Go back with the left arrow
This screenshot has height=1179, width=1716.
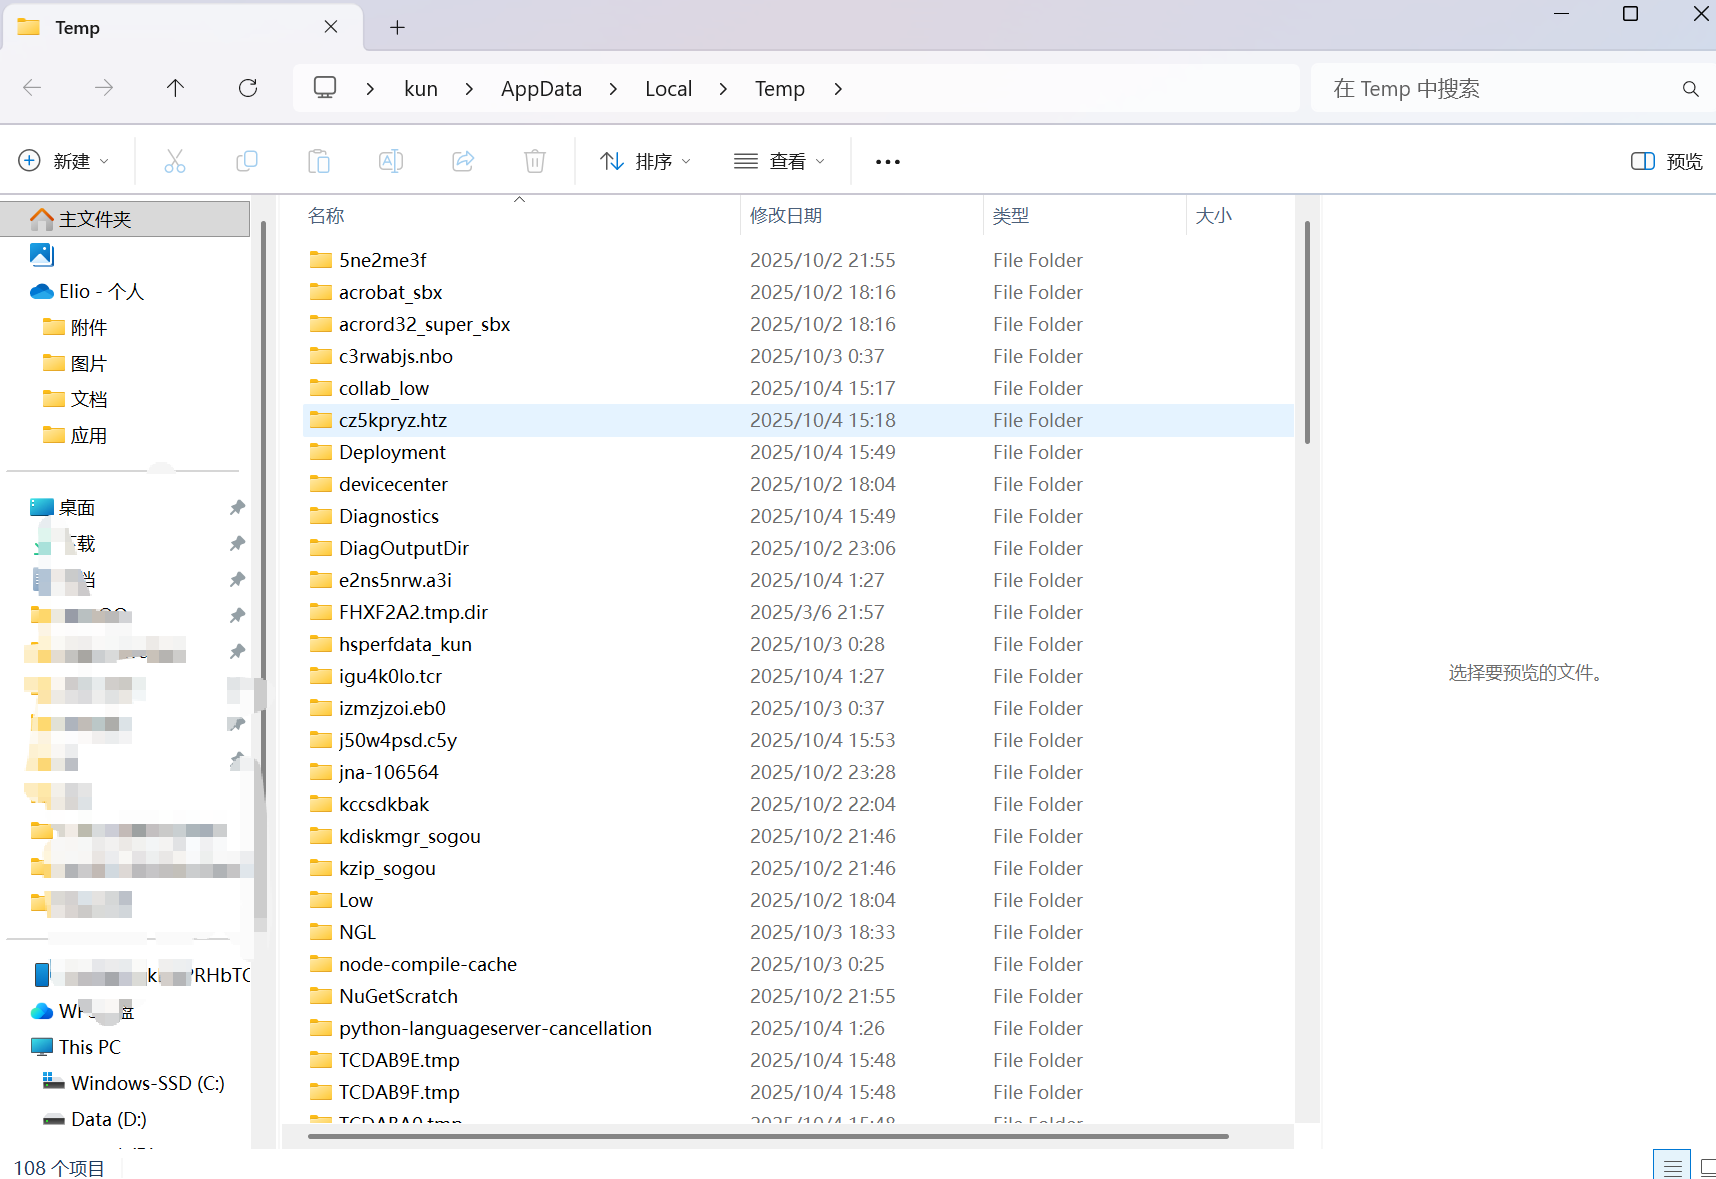32,88
